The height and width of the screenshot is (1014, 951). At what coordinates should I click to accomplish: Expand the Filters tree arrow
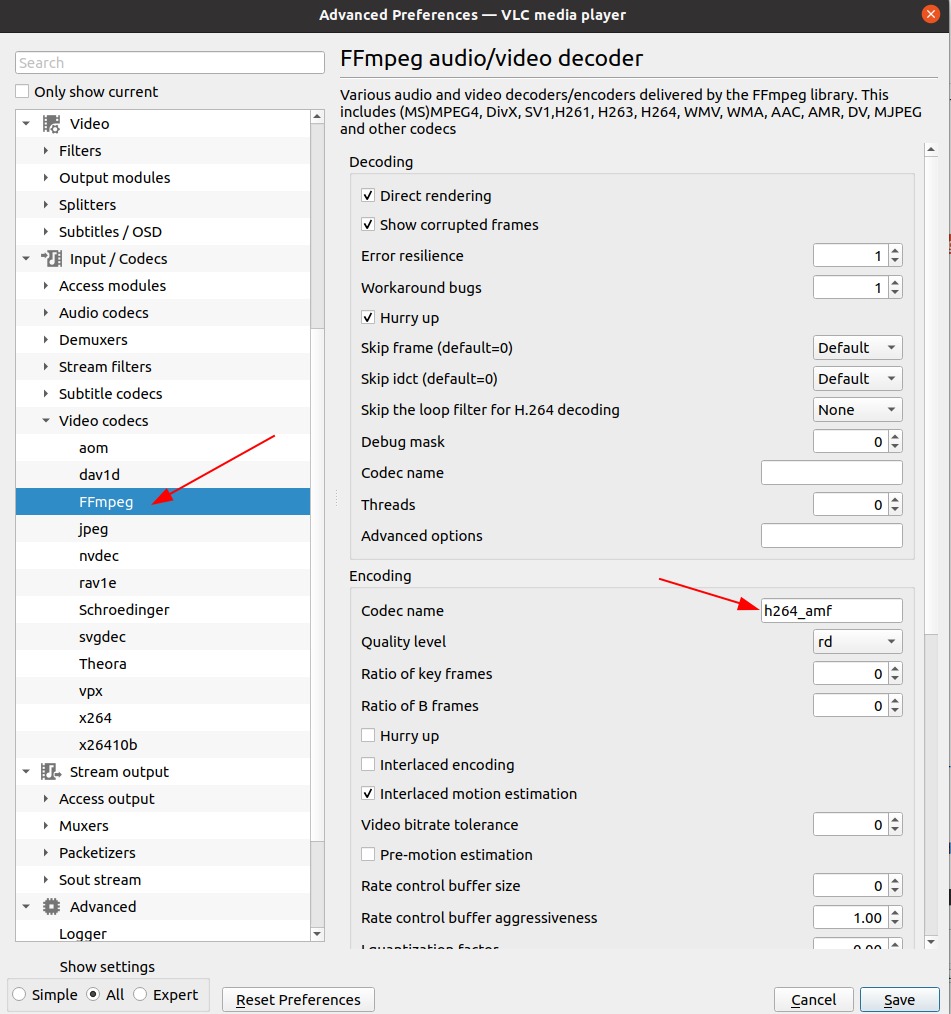[x=46, y=150]
